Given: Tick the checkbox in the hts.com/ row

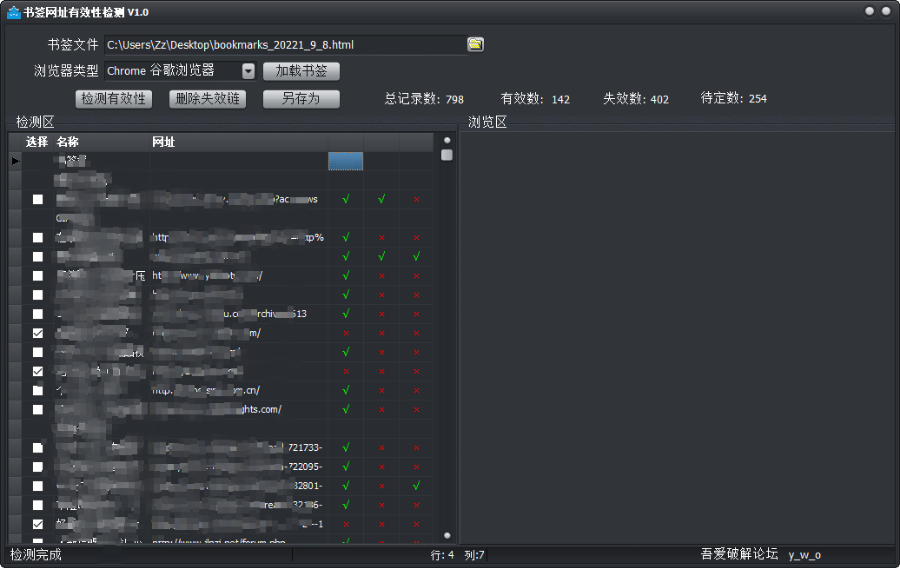Looking at the screenshot, I should [38, 409].
